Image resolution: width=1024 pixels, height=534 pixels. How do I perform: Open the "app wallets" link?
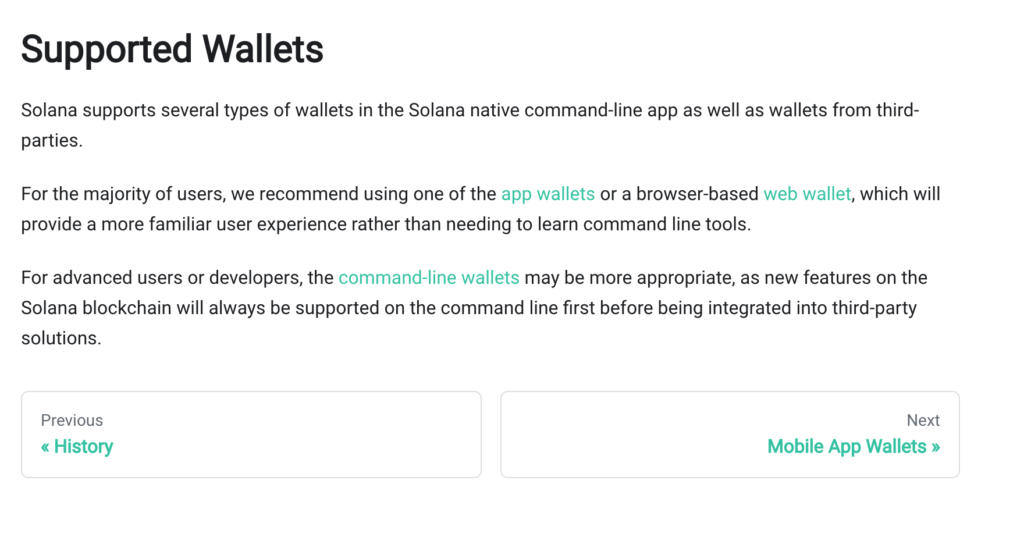pyautogui.click(x=547, y=194)
